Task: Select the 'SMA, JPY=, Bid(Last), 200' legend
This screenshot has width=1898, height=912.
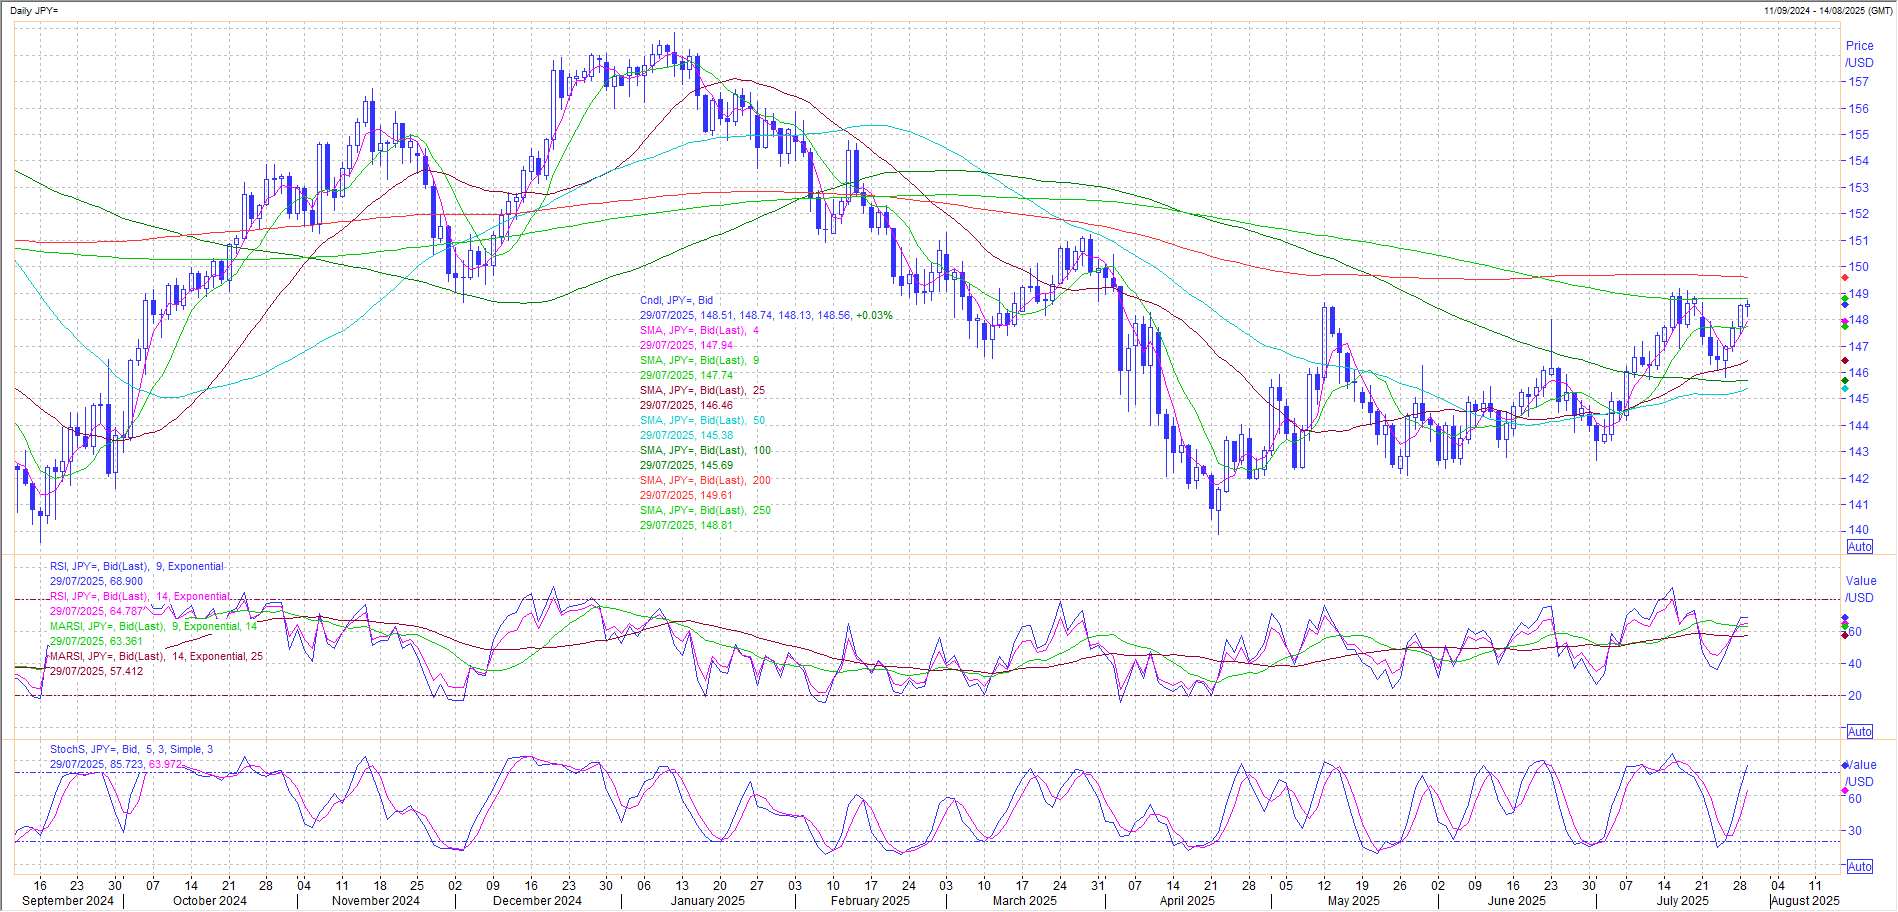Action: [705, 480]
